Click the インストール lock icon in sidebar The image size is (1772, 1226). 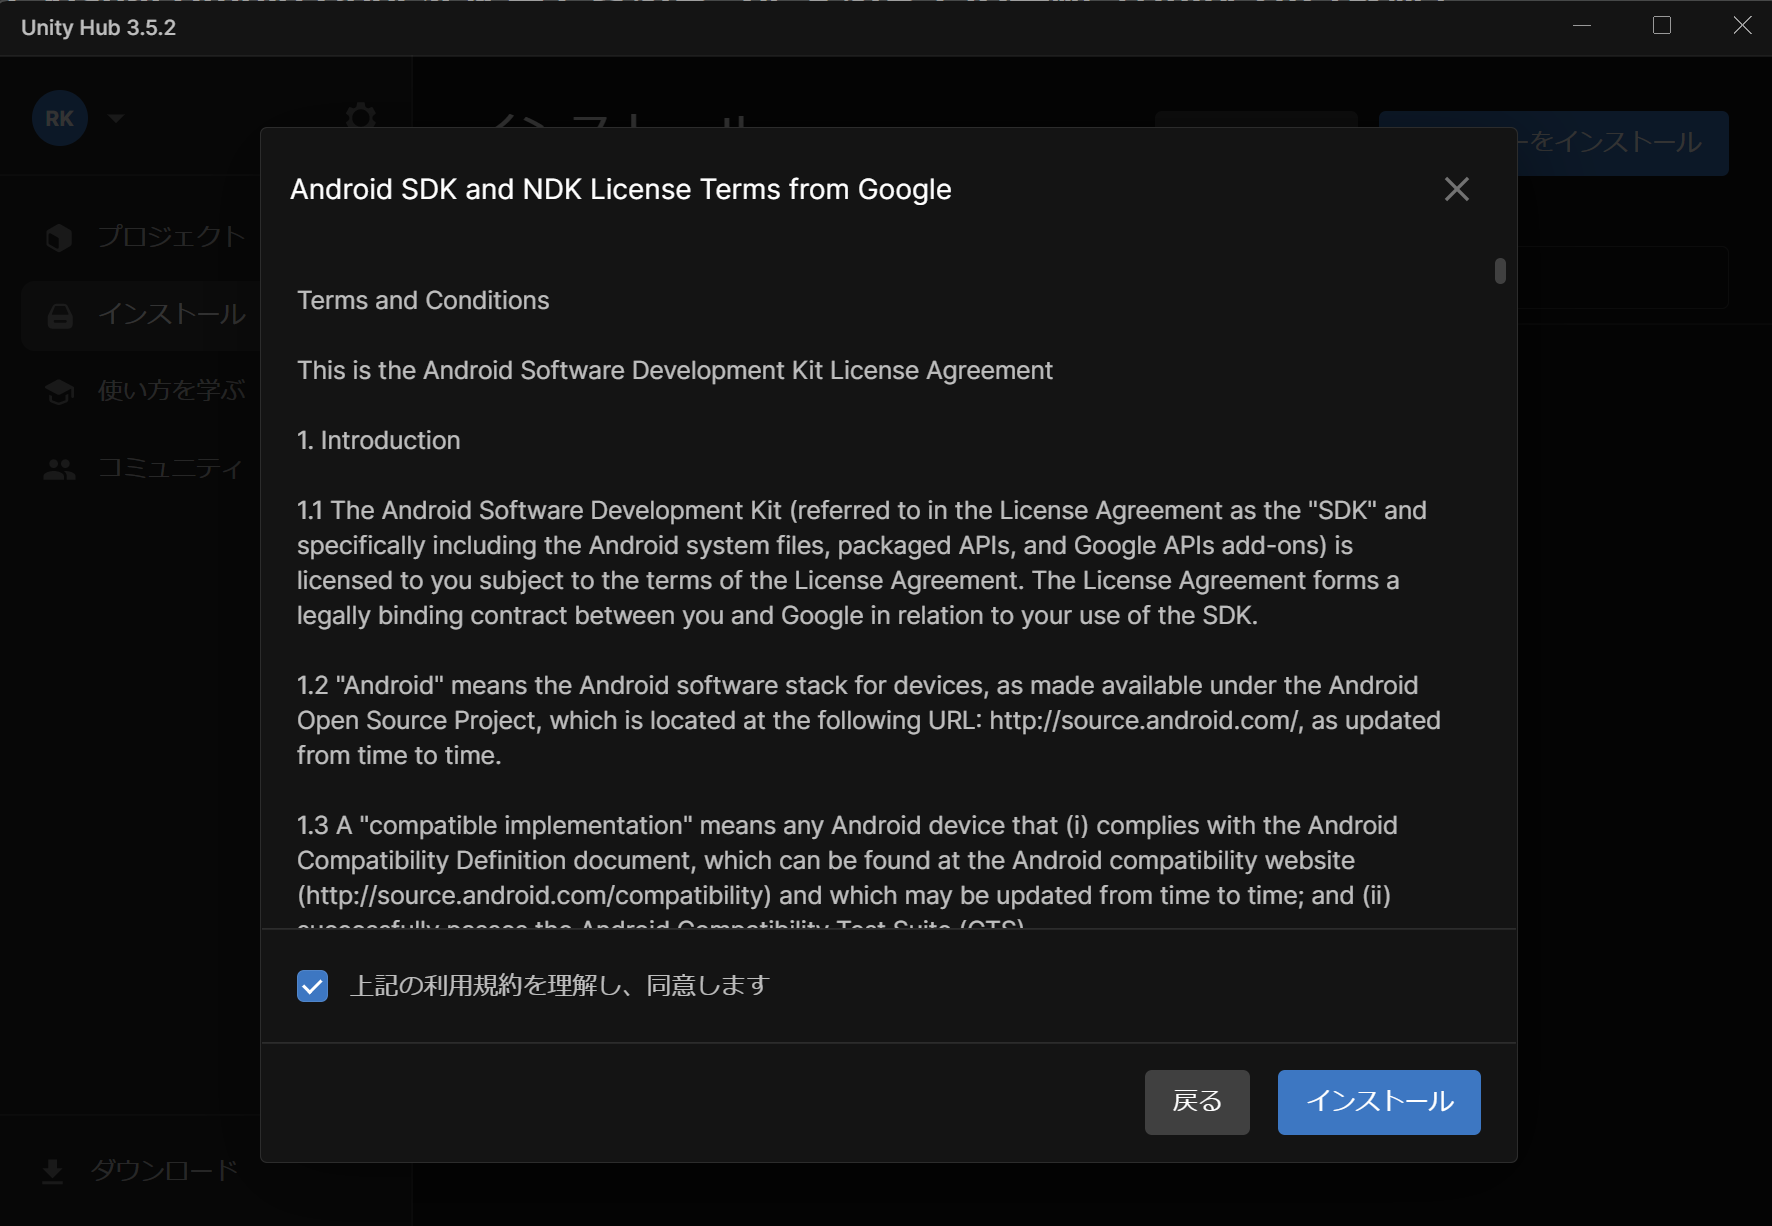[60, 316]
